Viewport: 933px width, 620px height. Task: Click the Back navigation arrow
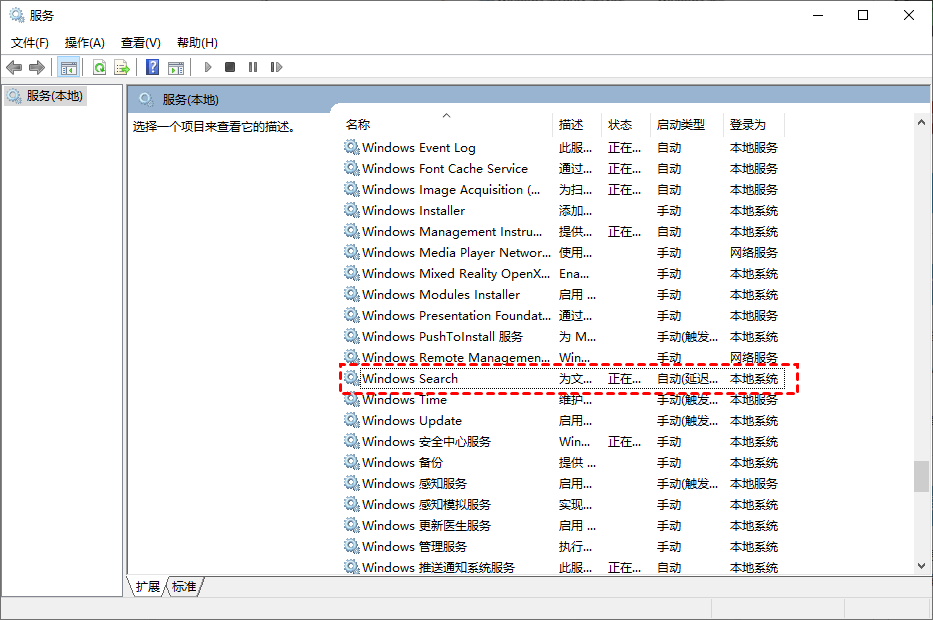coord(14,67)
